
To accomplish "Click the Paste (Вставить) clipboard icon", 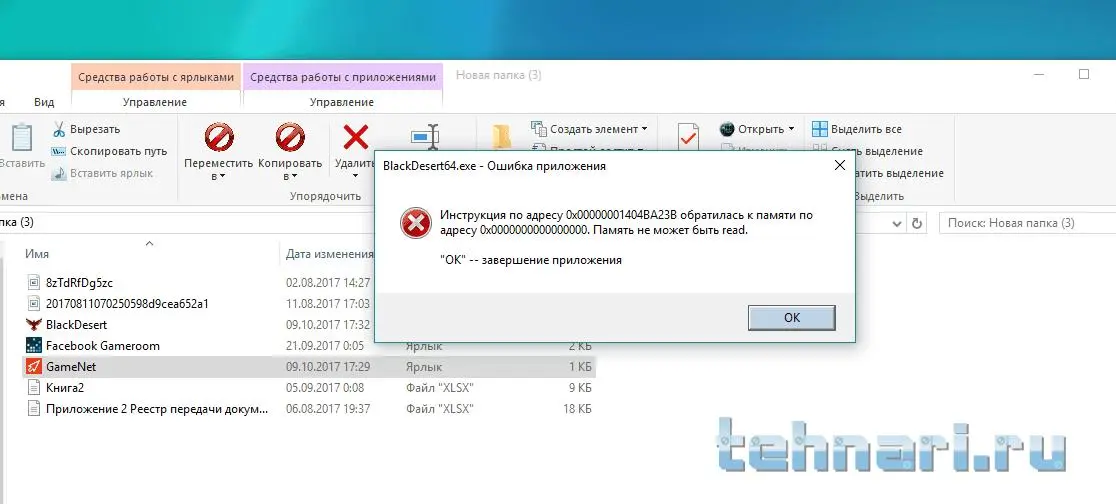I will point(21,136).
